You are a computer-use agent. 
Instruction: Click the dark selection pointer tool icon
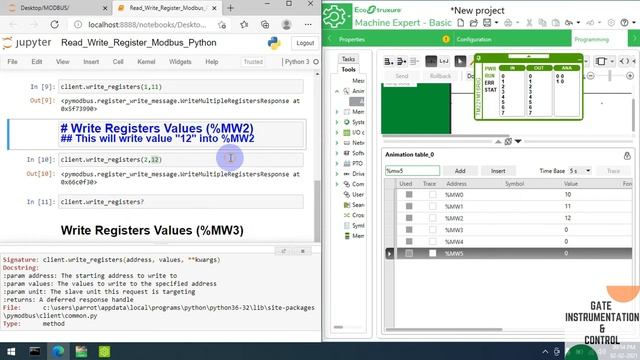(460, 61)
